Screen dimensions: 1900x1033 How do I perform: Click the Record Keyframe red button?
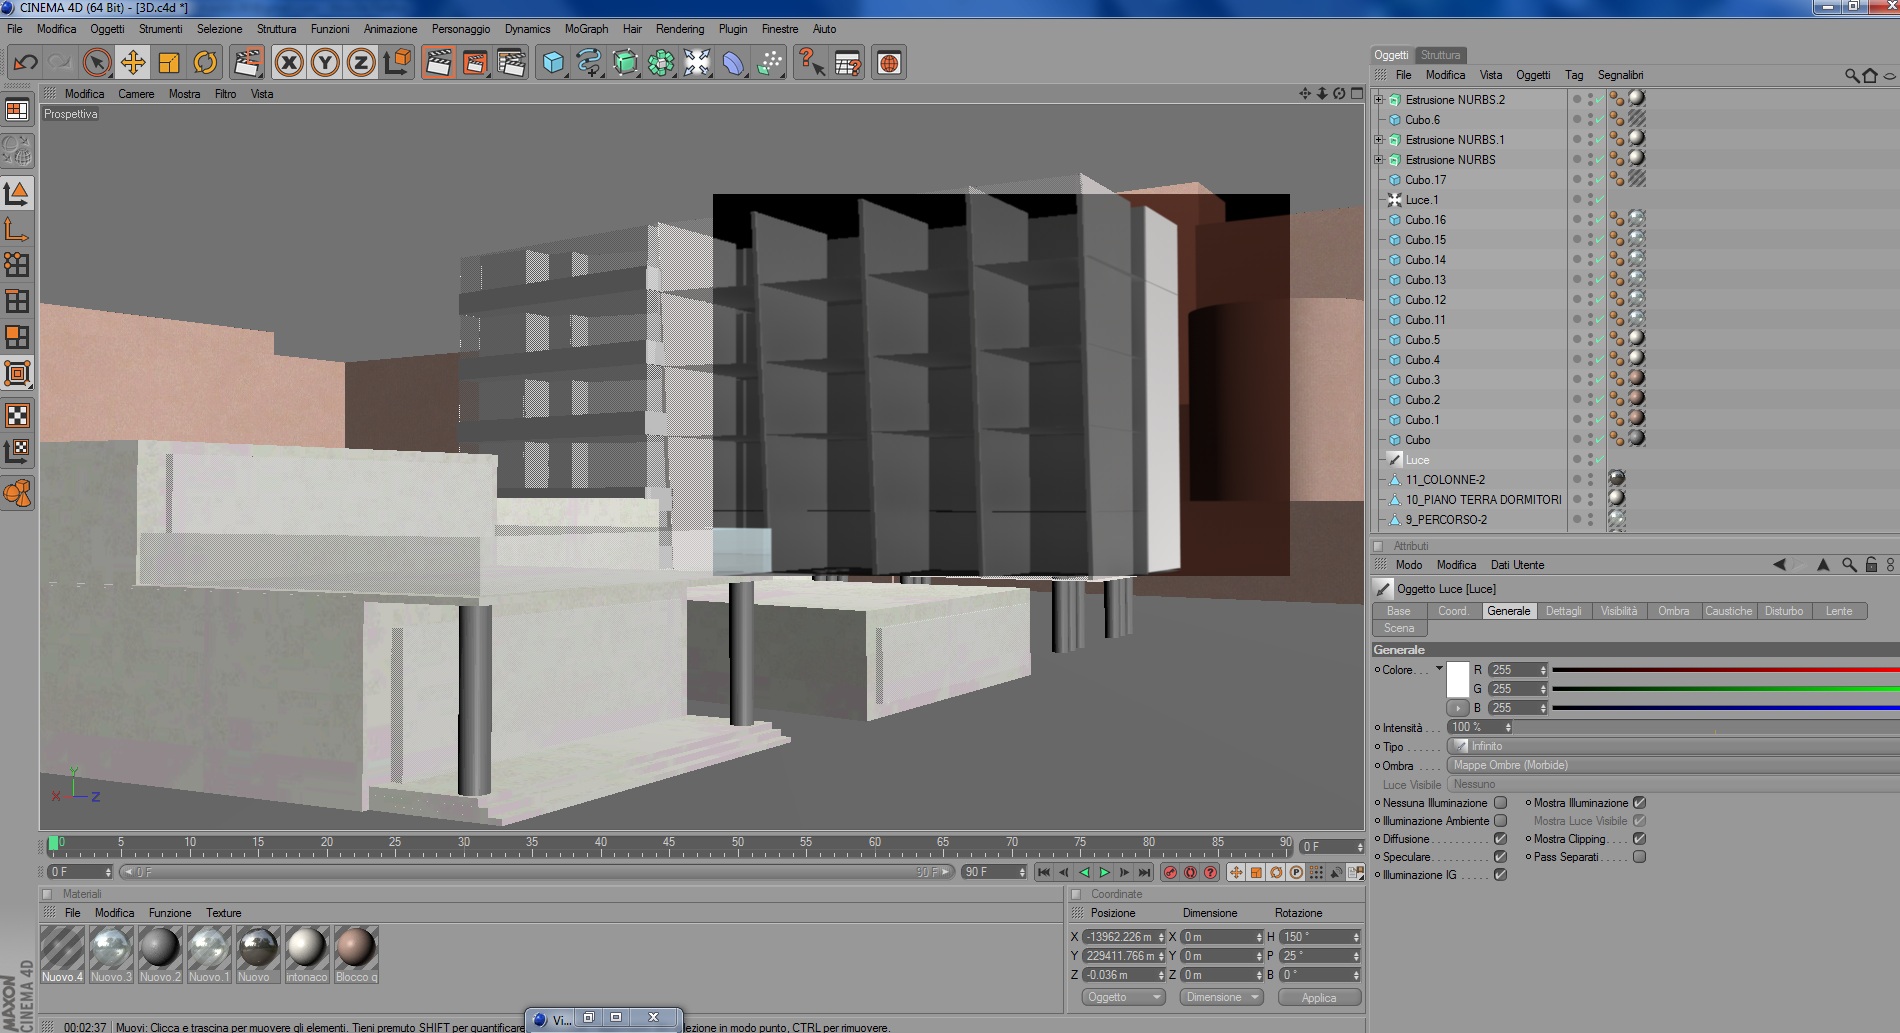tap(1170, 873)
